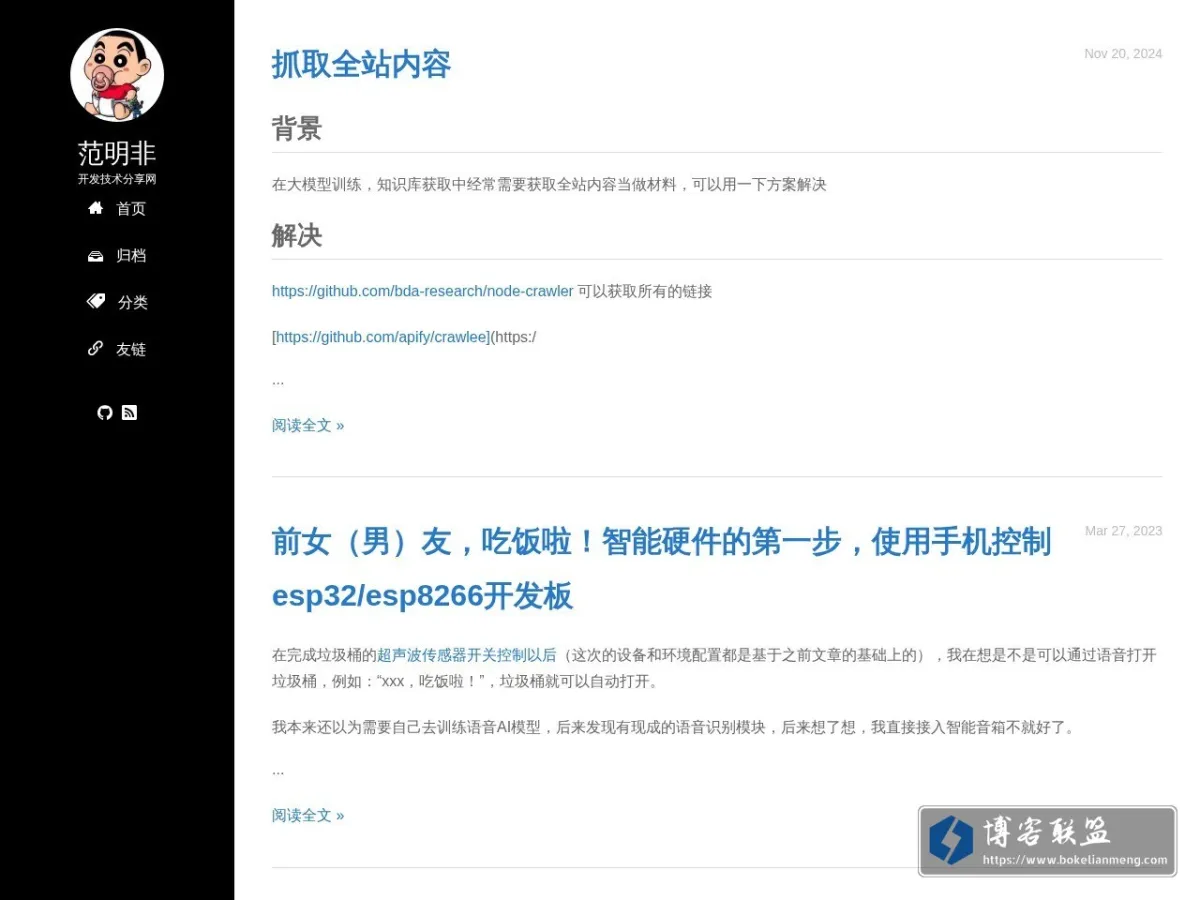Click the subtitle 开发技术分享网

pos(117,179)
